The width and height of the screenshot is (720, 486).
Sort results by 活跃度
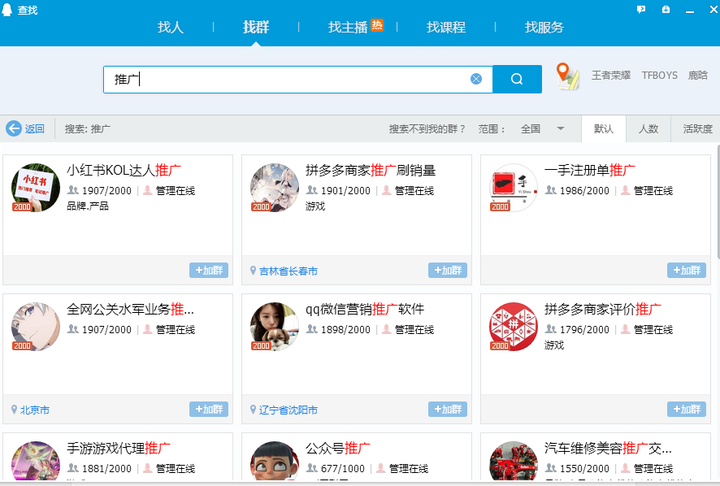[x=697, y=129]
